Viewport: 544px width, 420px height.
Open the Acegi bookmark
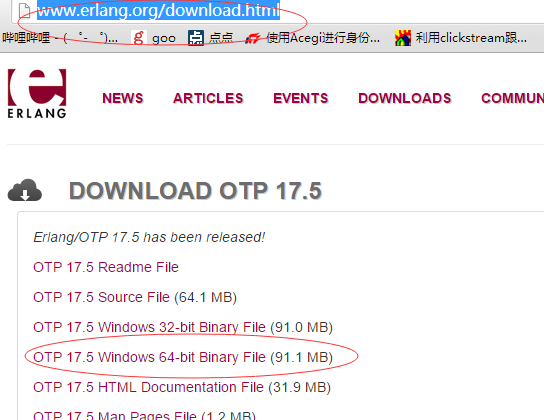[312, 38]
